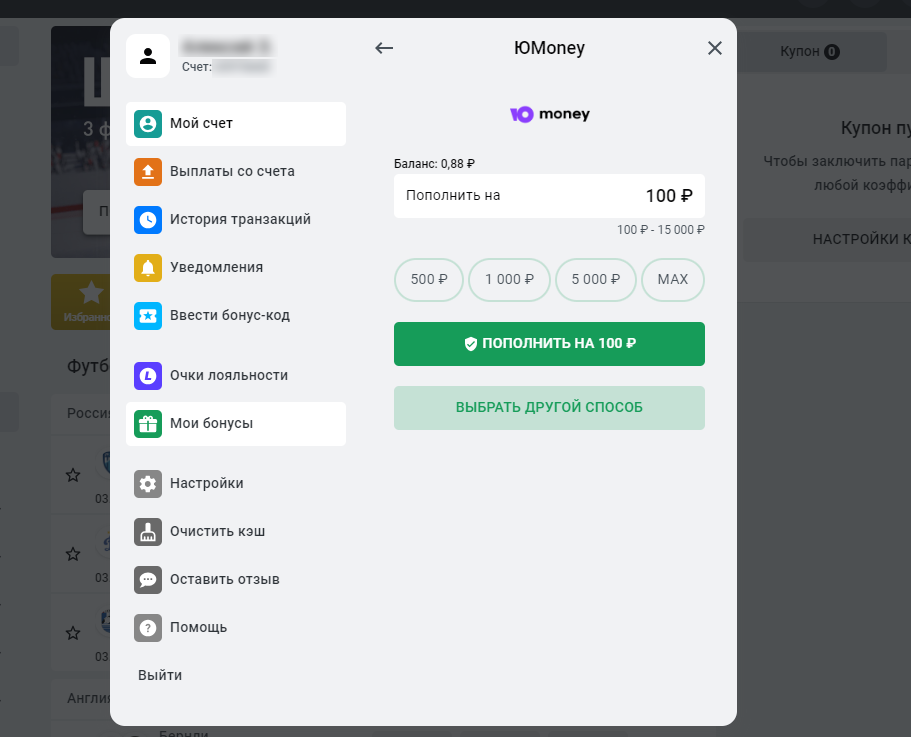Click the orange Выплаты со счета icon
Viewport: 911px width, 737px height.
coord(148,172)
